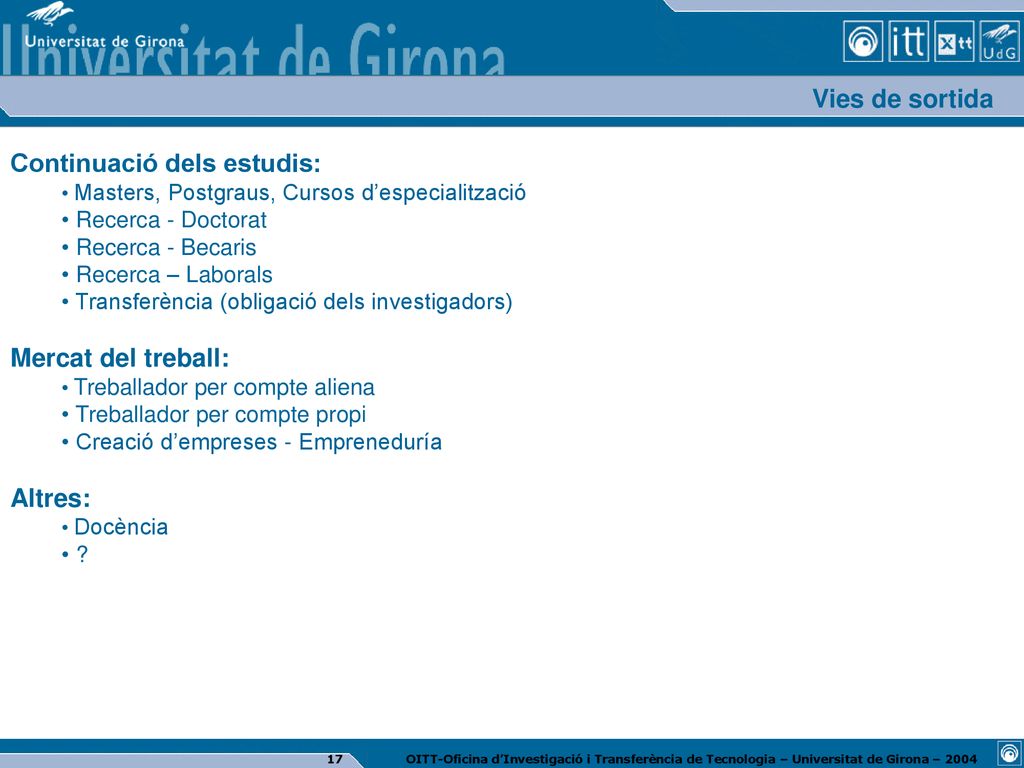Select the 'Recerca - Becaris' bullet
The height and width of the screenshot is (768, 1024).
pos(159,248)
